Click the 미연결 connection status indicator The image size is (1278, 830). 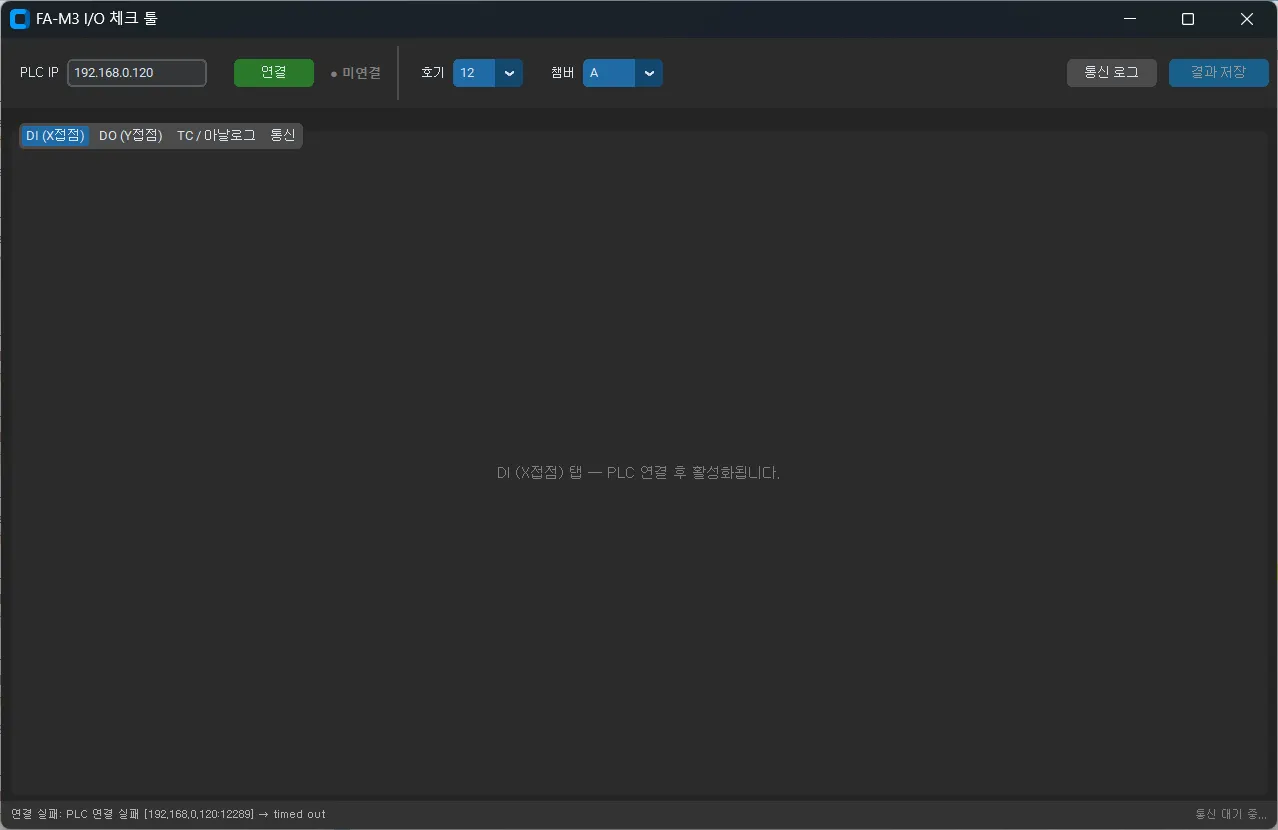(x=356, y=73)
